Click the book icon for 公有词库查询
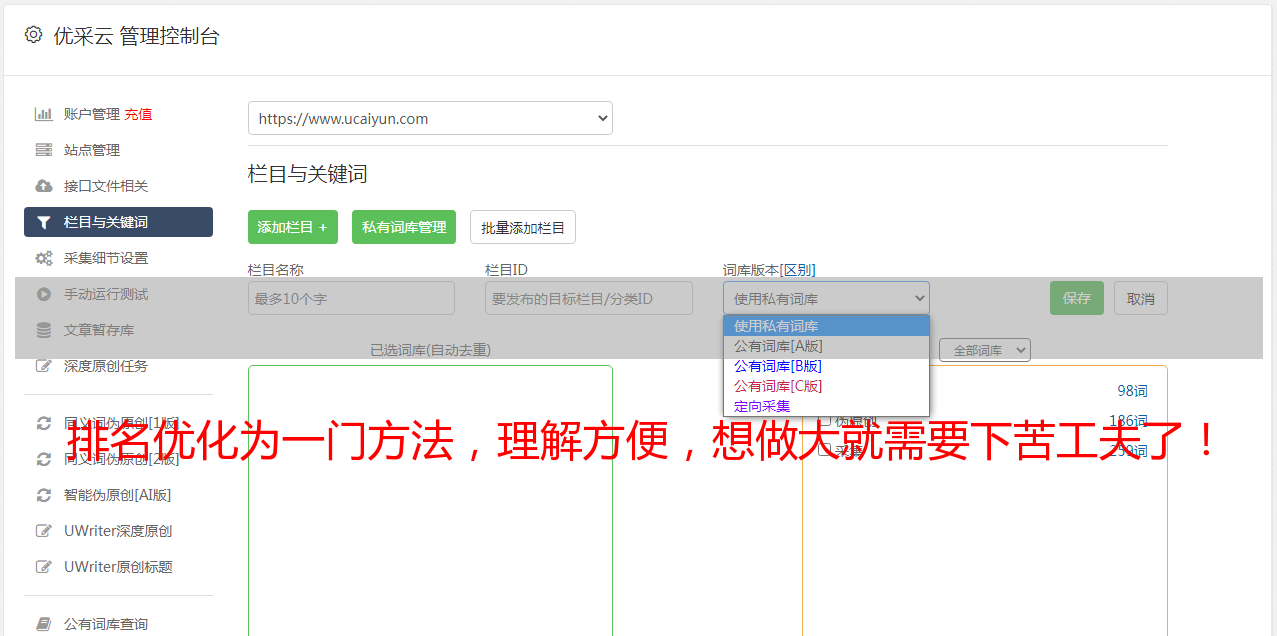1277x636 pixels. click(44, 624)
